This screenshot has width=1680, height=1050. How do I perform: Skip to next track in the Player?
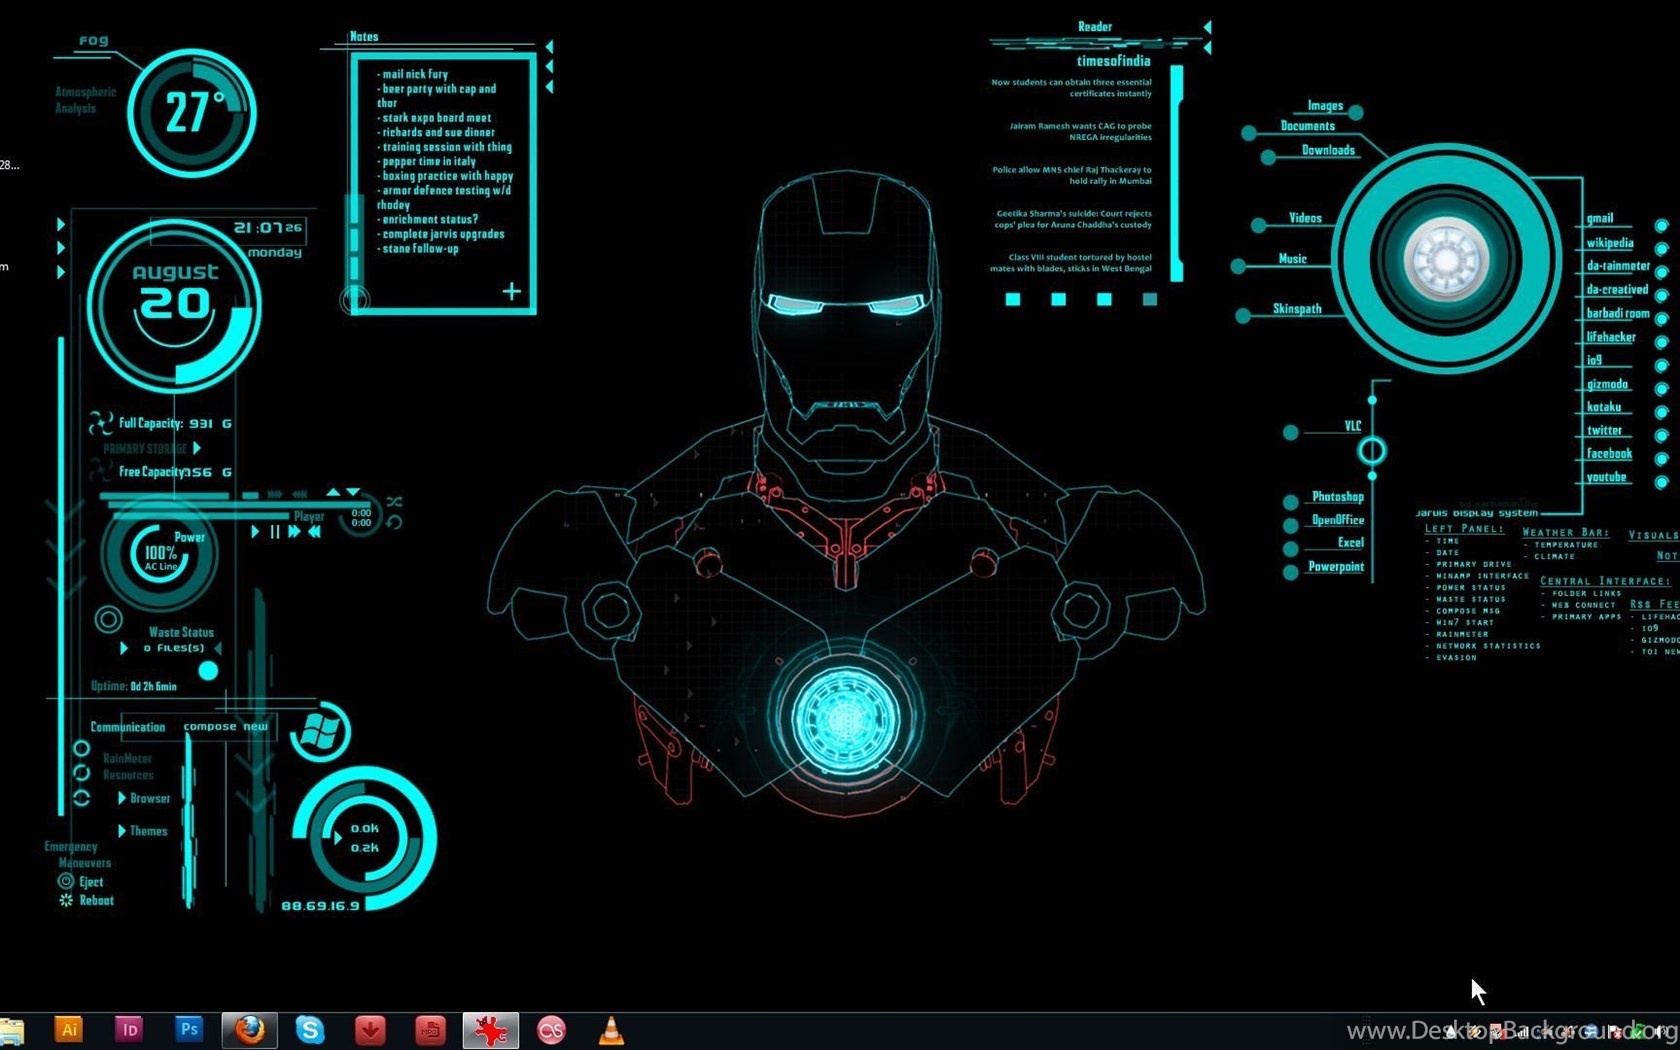(294, 532)
